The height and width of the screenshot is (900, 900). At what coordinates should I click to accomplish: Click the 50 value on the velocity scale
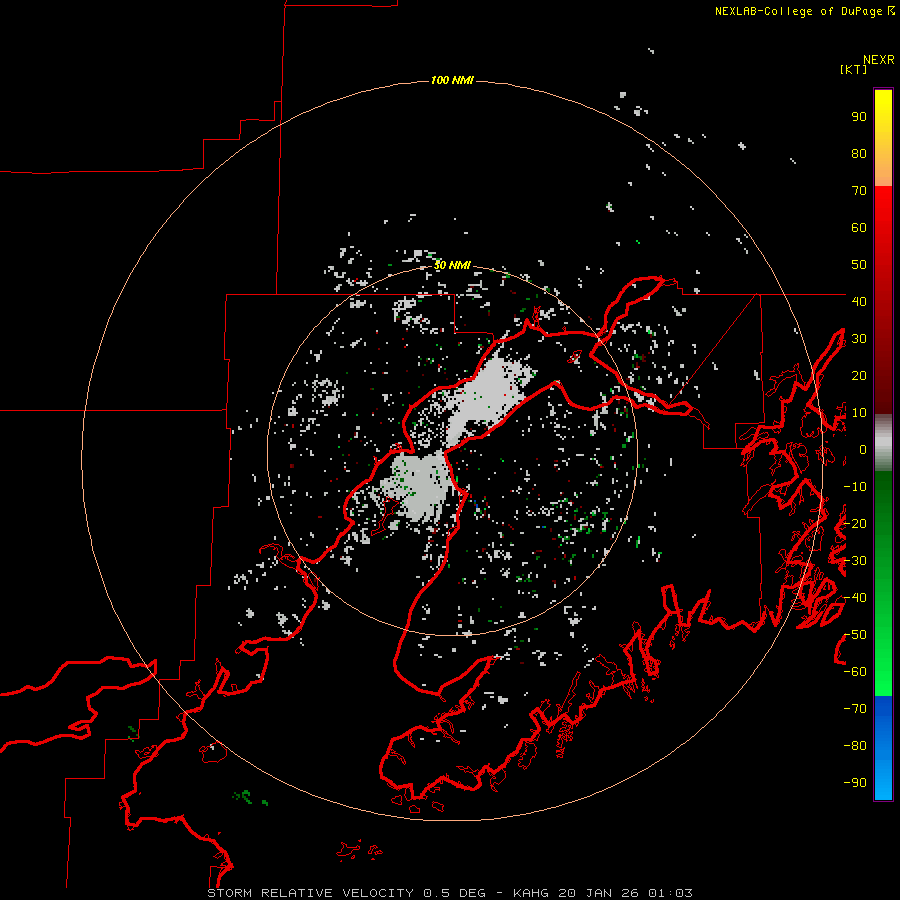point(859,265)
